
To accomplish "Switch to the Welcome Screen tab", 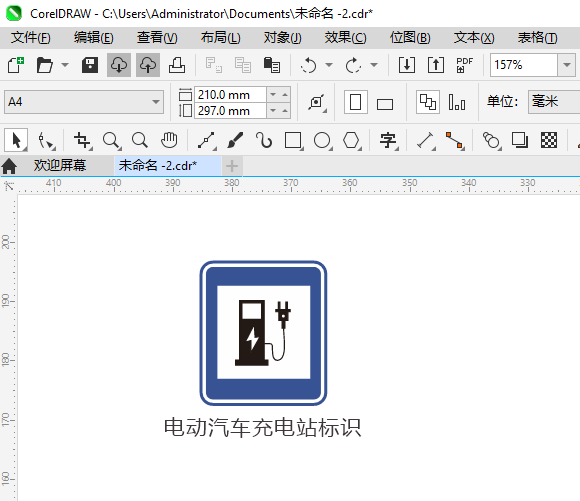I will (60, 165).
